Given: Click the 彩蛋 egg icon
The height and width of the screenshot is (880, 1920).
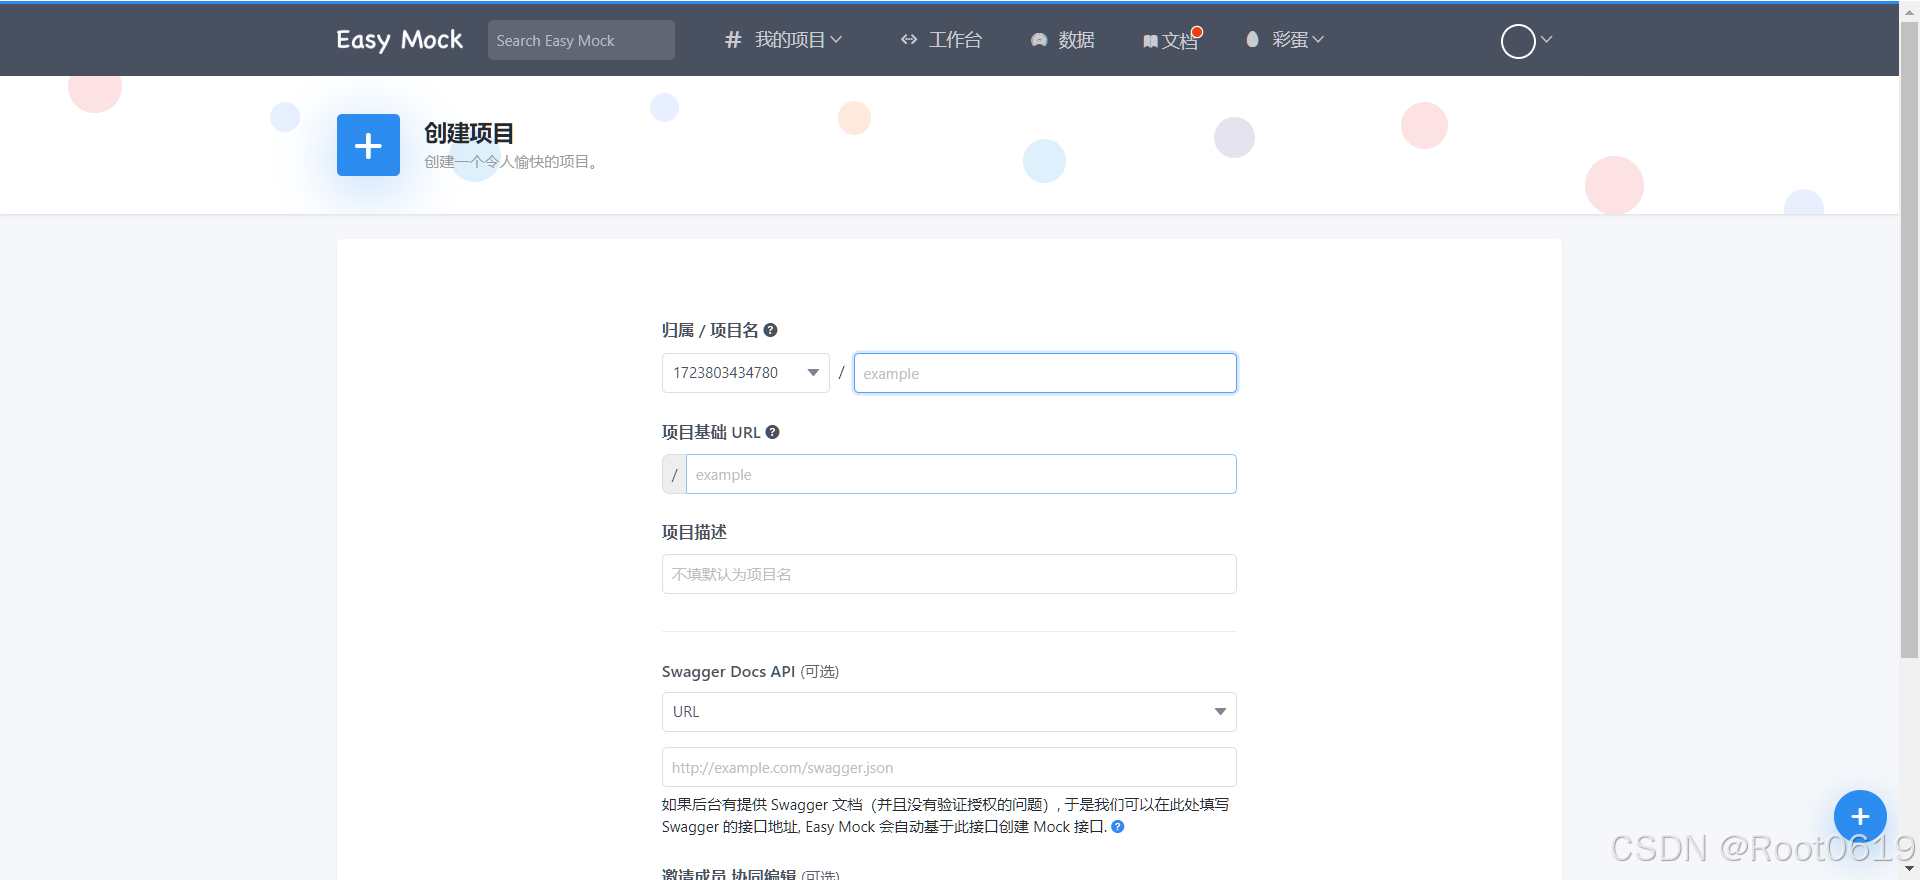Looking at the screenshot, I should tap(1252, 39).
